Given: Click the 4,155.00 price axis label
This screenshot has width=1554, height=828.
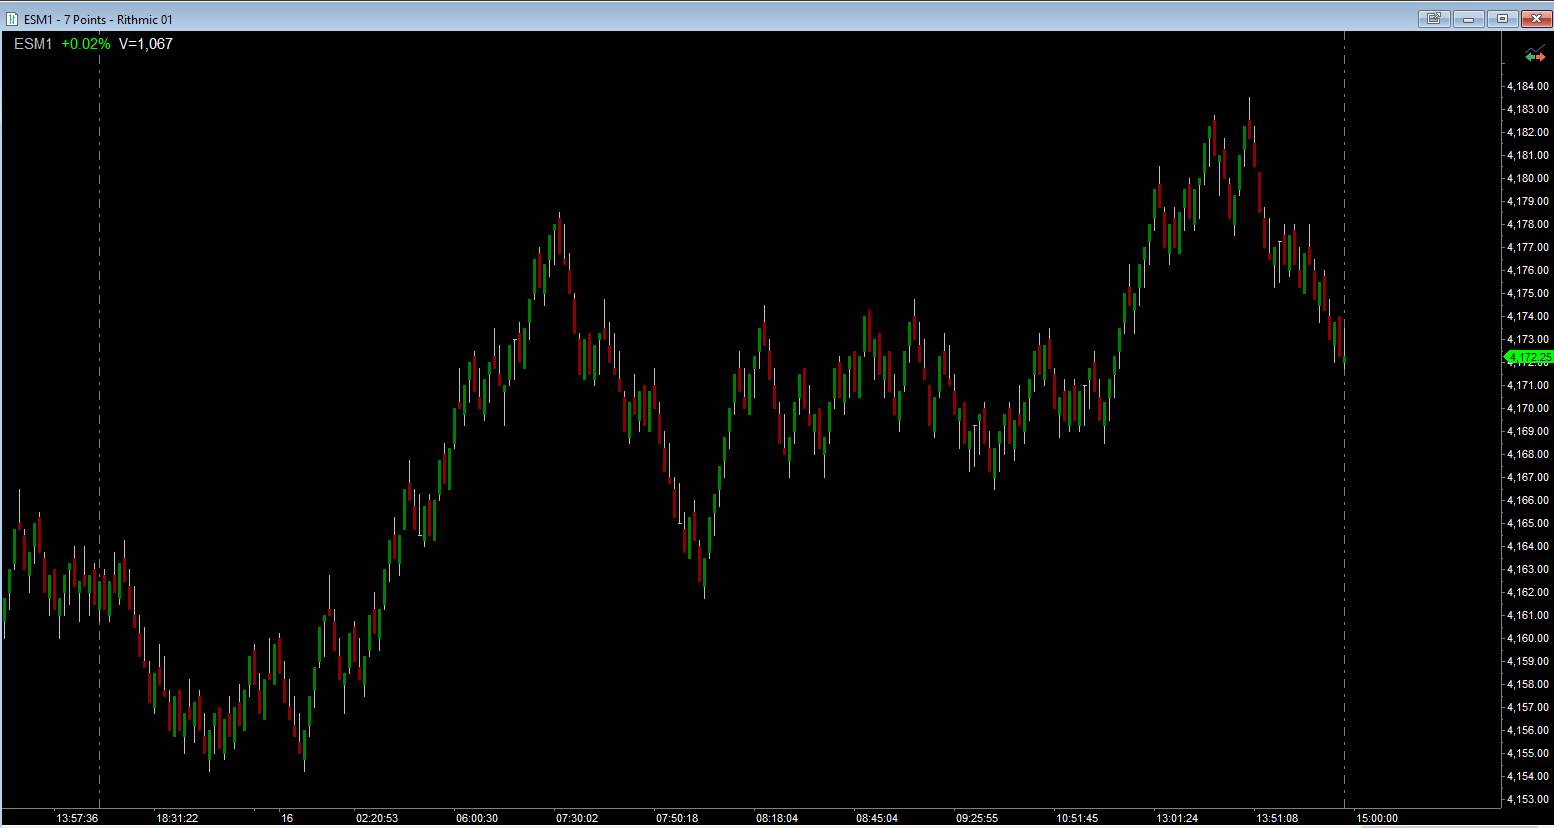Looking at the screenshot, I should coord(1528,753).
